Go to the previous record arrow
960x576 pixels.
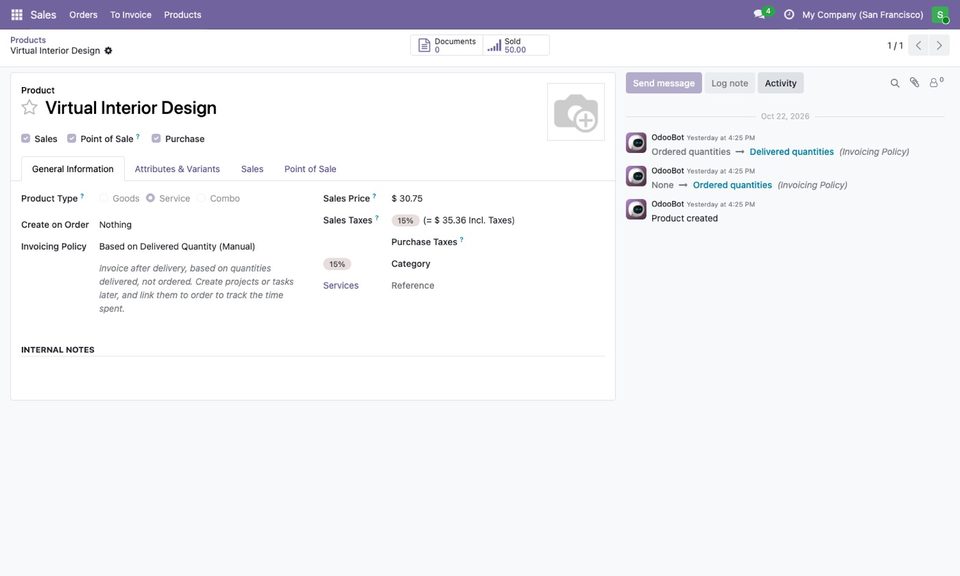[918, 45]
